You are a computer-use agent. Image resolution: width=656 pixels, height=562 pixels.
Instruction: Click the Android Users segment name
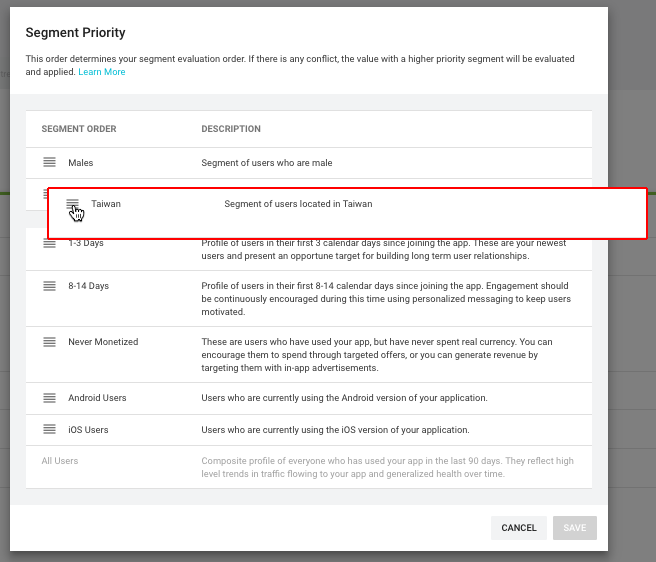(x=97, y=398)
